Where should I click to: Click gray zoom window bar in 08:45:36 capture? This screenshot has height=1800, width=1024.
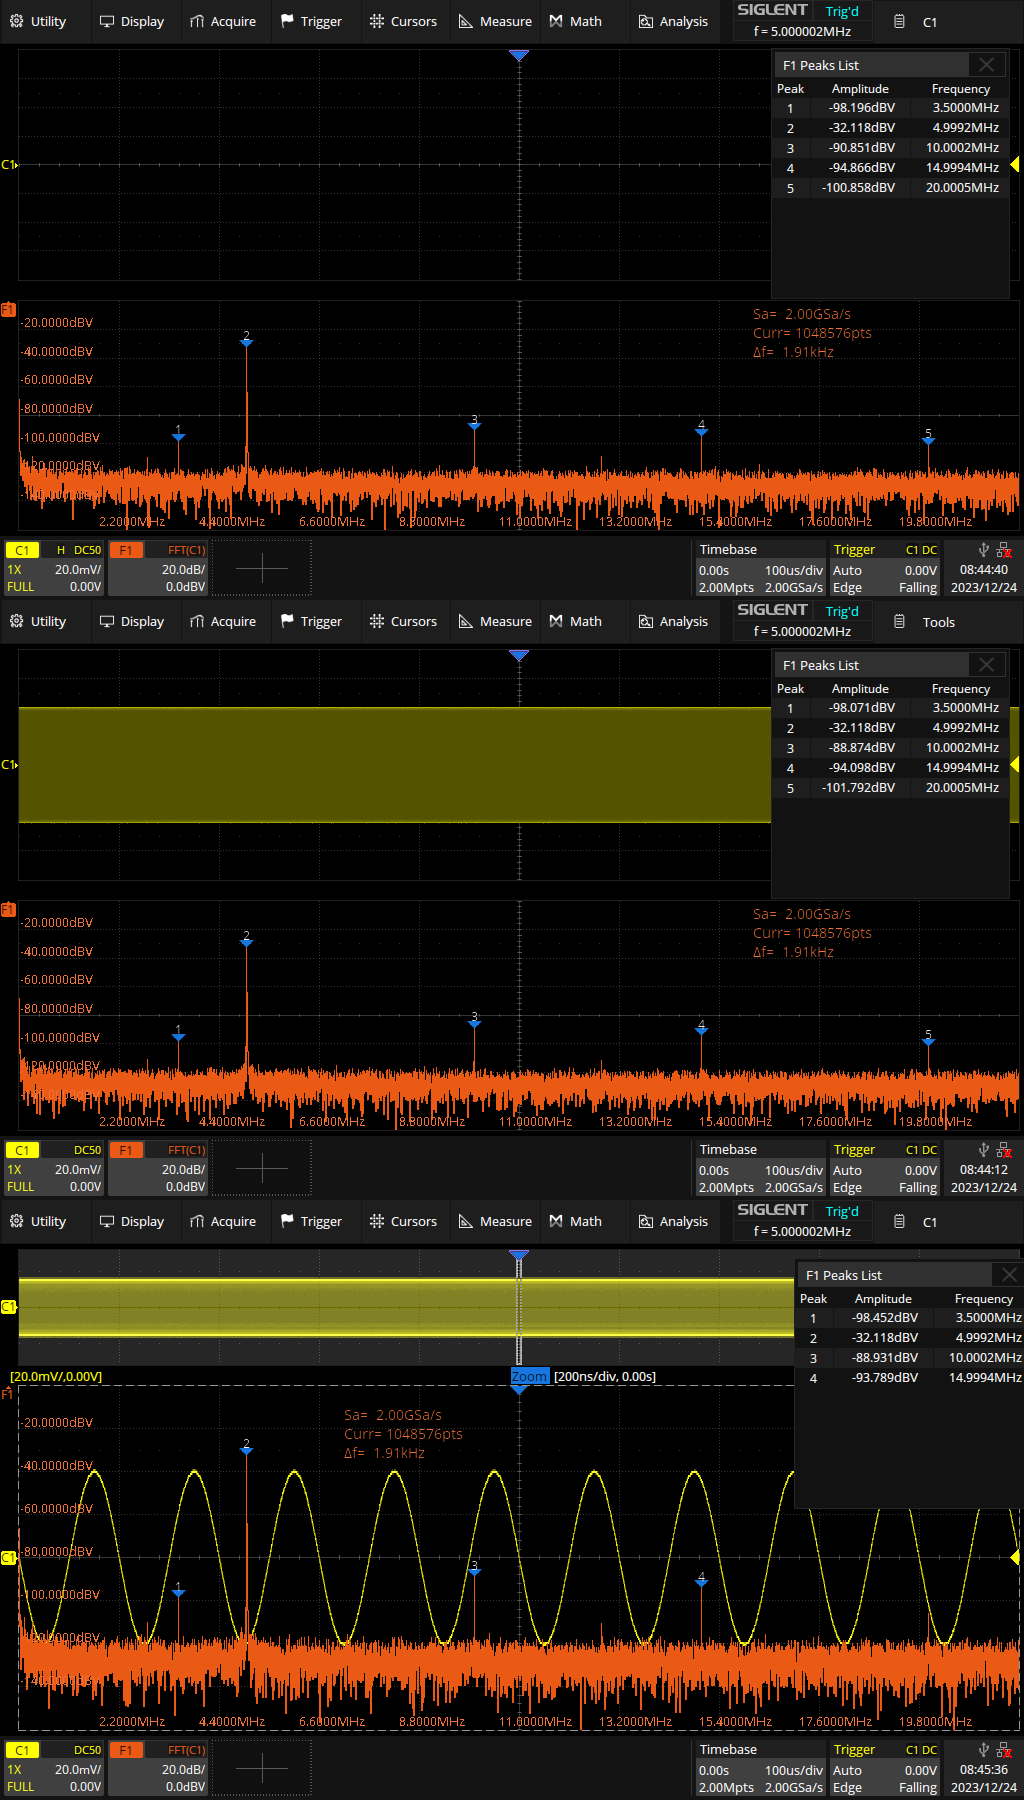click(x=519, y=1307)
